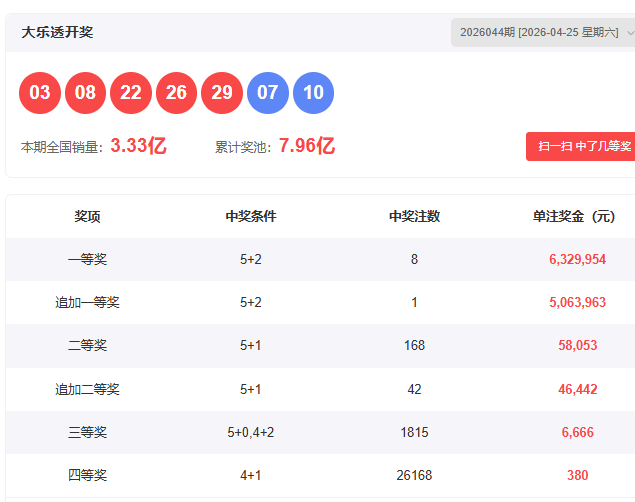Select the blue ball 07
Screen dimensions: 635x502
[267, 93]
